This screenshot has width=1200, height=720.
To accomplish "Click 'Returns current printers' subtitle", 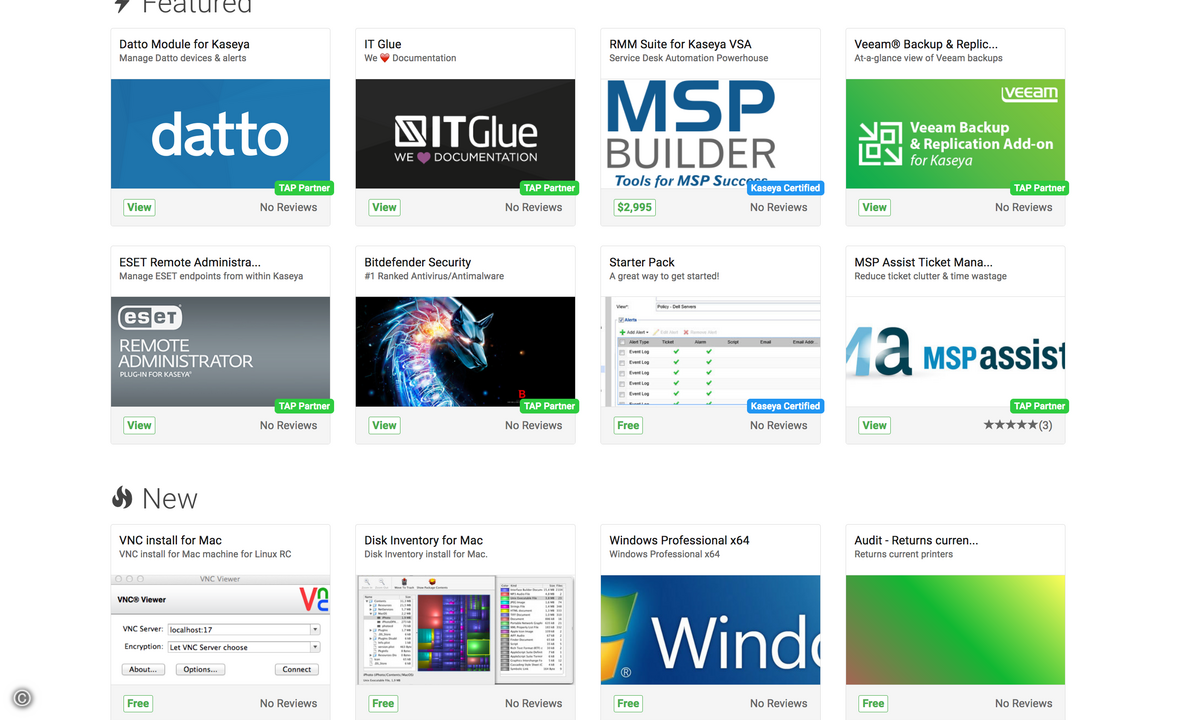I will pos(904,554).
